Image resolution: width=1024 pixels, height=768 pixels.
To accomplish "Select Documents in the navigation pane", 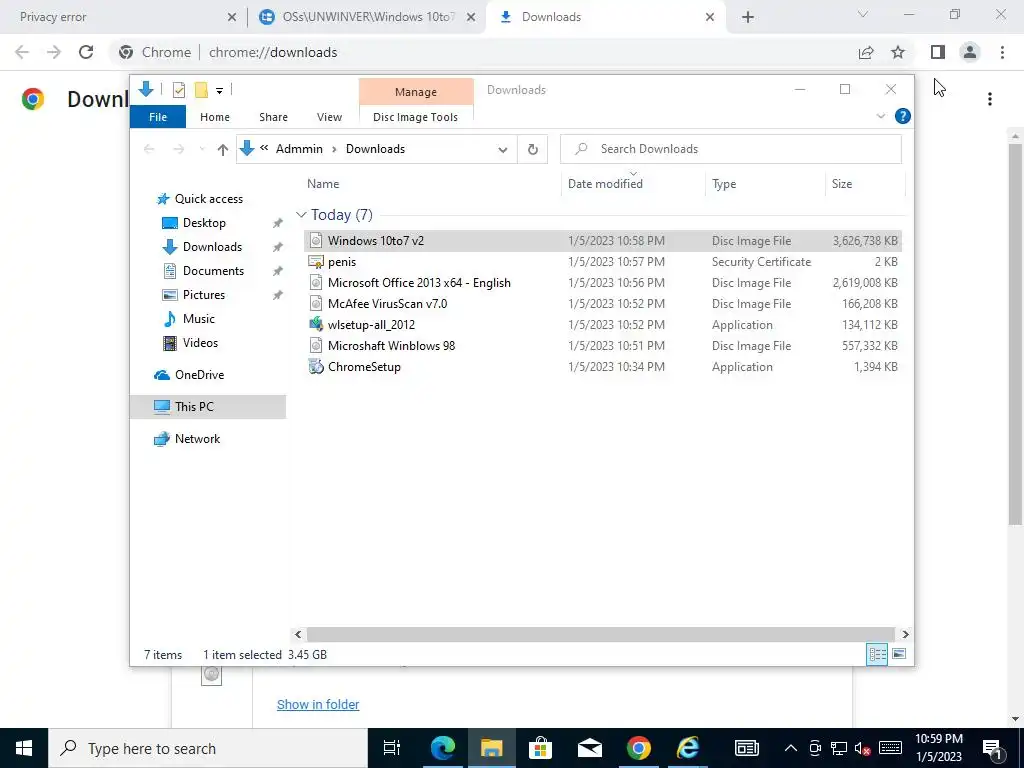I will coord(213,270).
